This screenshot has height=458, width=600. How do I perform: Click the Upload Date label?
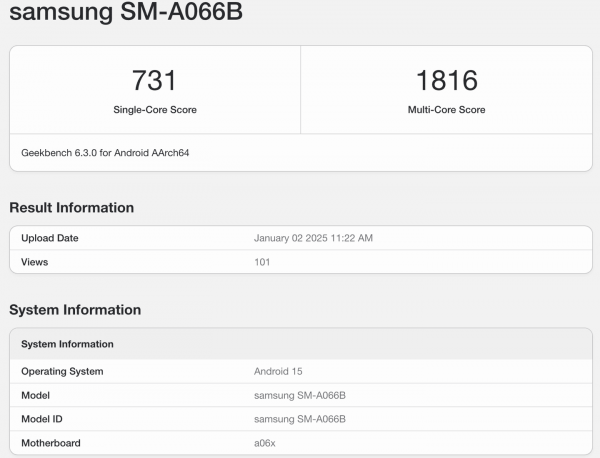click(50, 238)
